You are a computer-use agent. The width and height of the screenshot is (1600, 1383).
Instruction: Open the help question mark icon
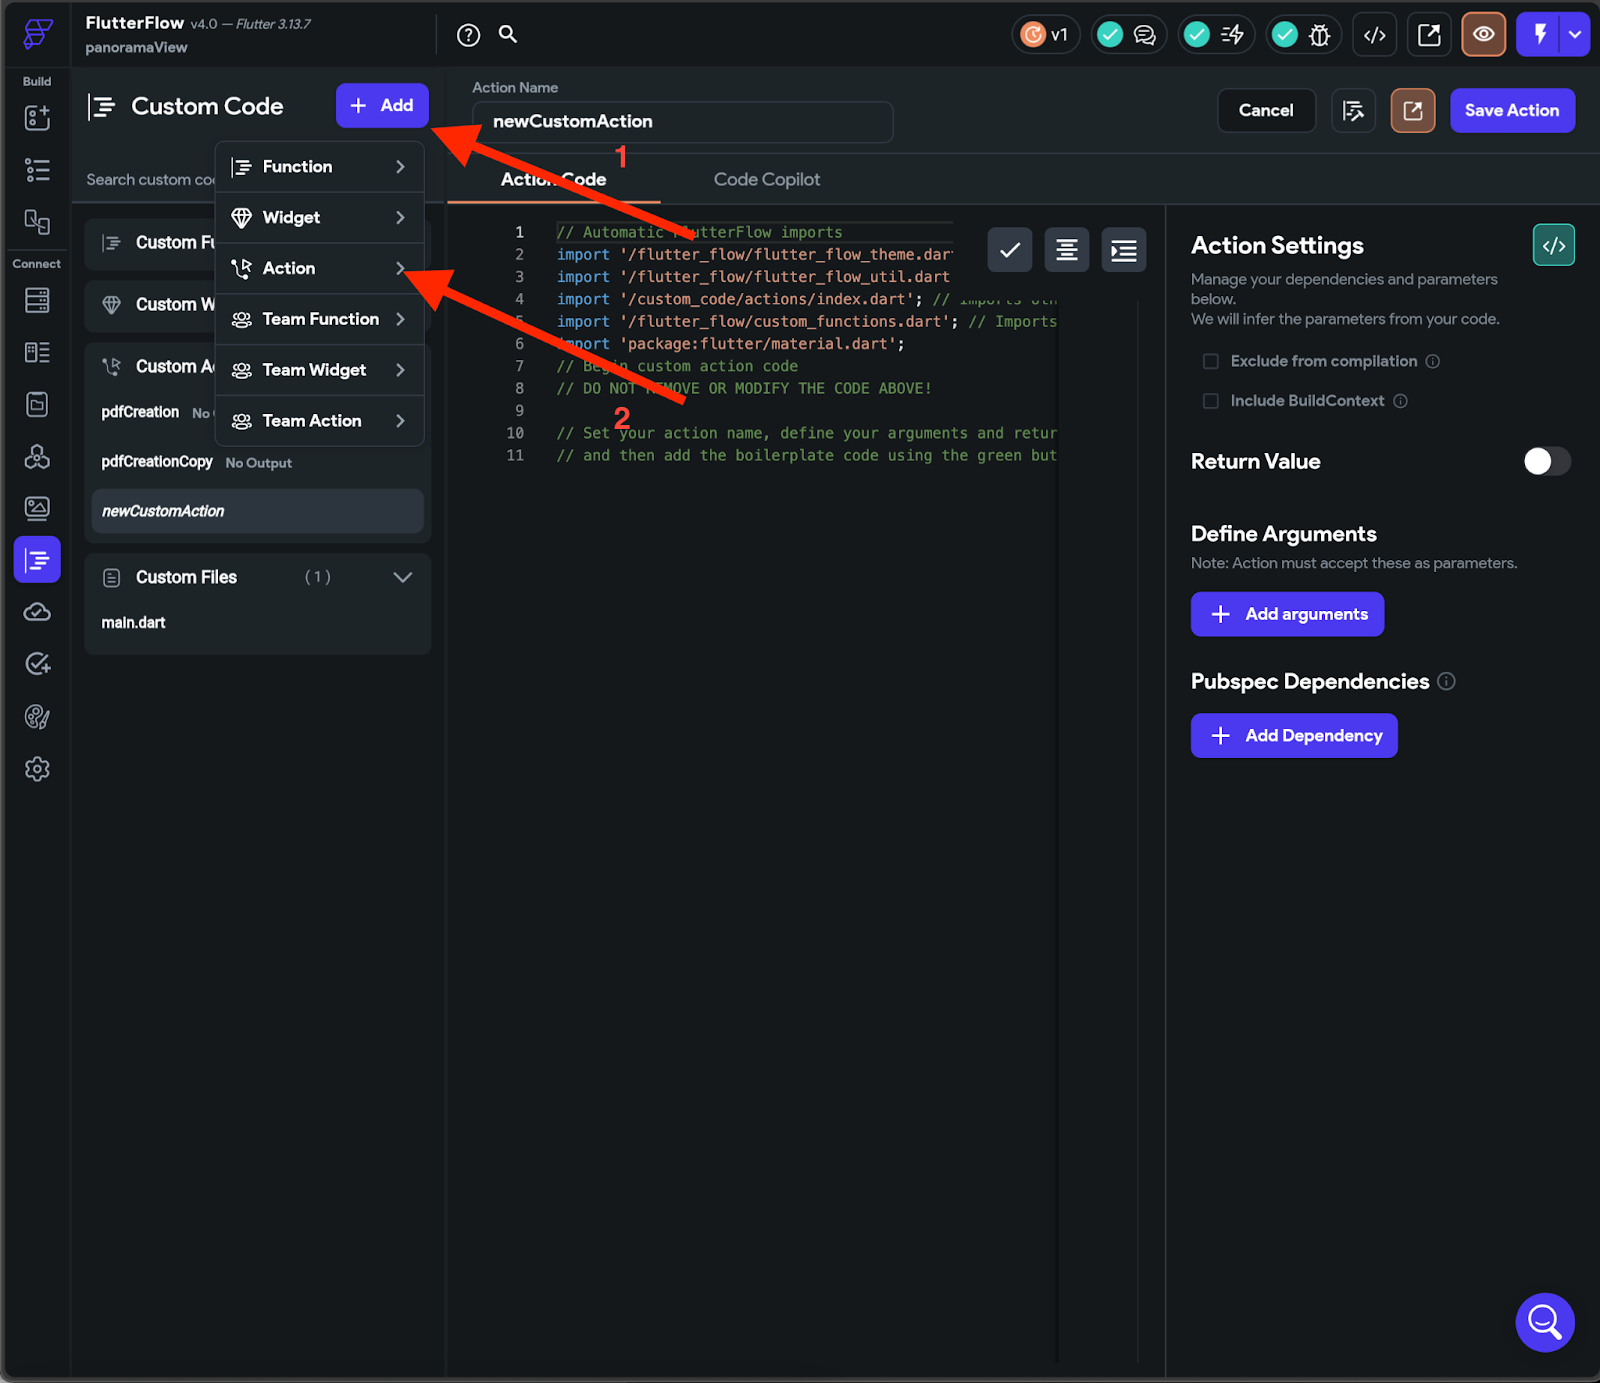[468, 35]
